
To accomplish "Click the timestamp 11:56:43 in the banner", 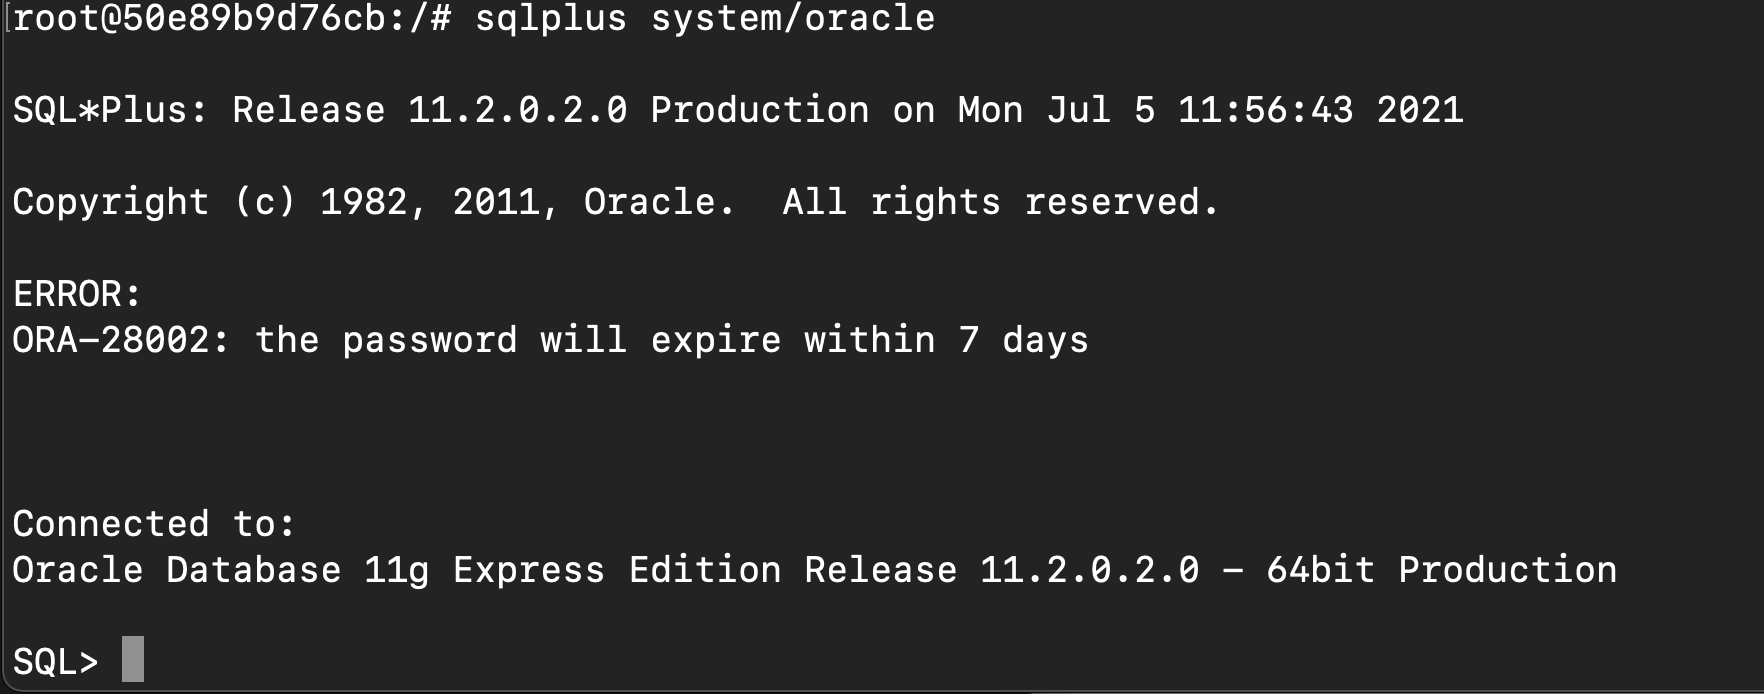I will (1264, 110).
